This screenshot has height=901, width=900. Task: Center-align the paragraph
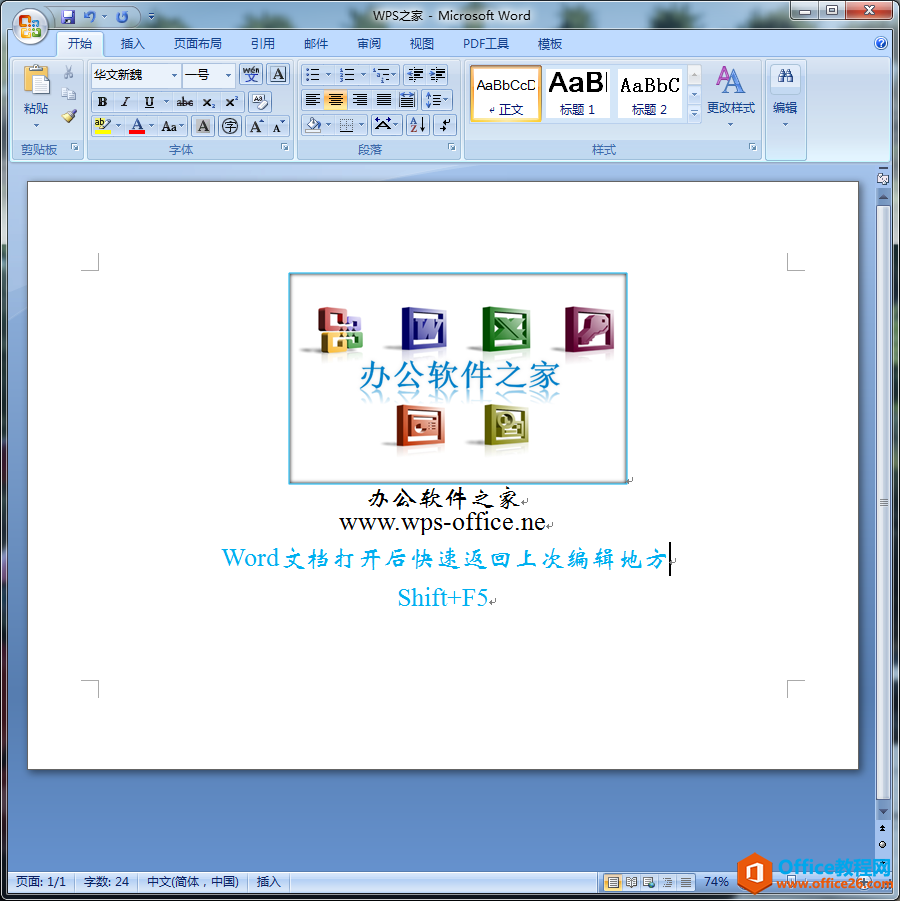[x=336, y=100]
